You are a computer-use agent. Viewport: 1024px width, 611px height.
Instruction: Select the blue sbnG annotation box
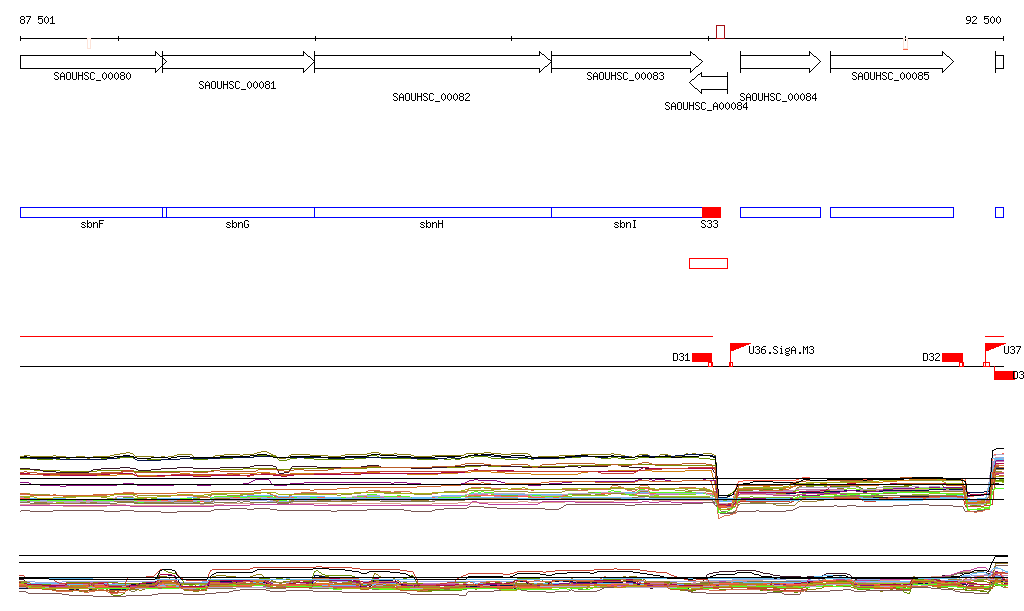(x=239, y=212)
